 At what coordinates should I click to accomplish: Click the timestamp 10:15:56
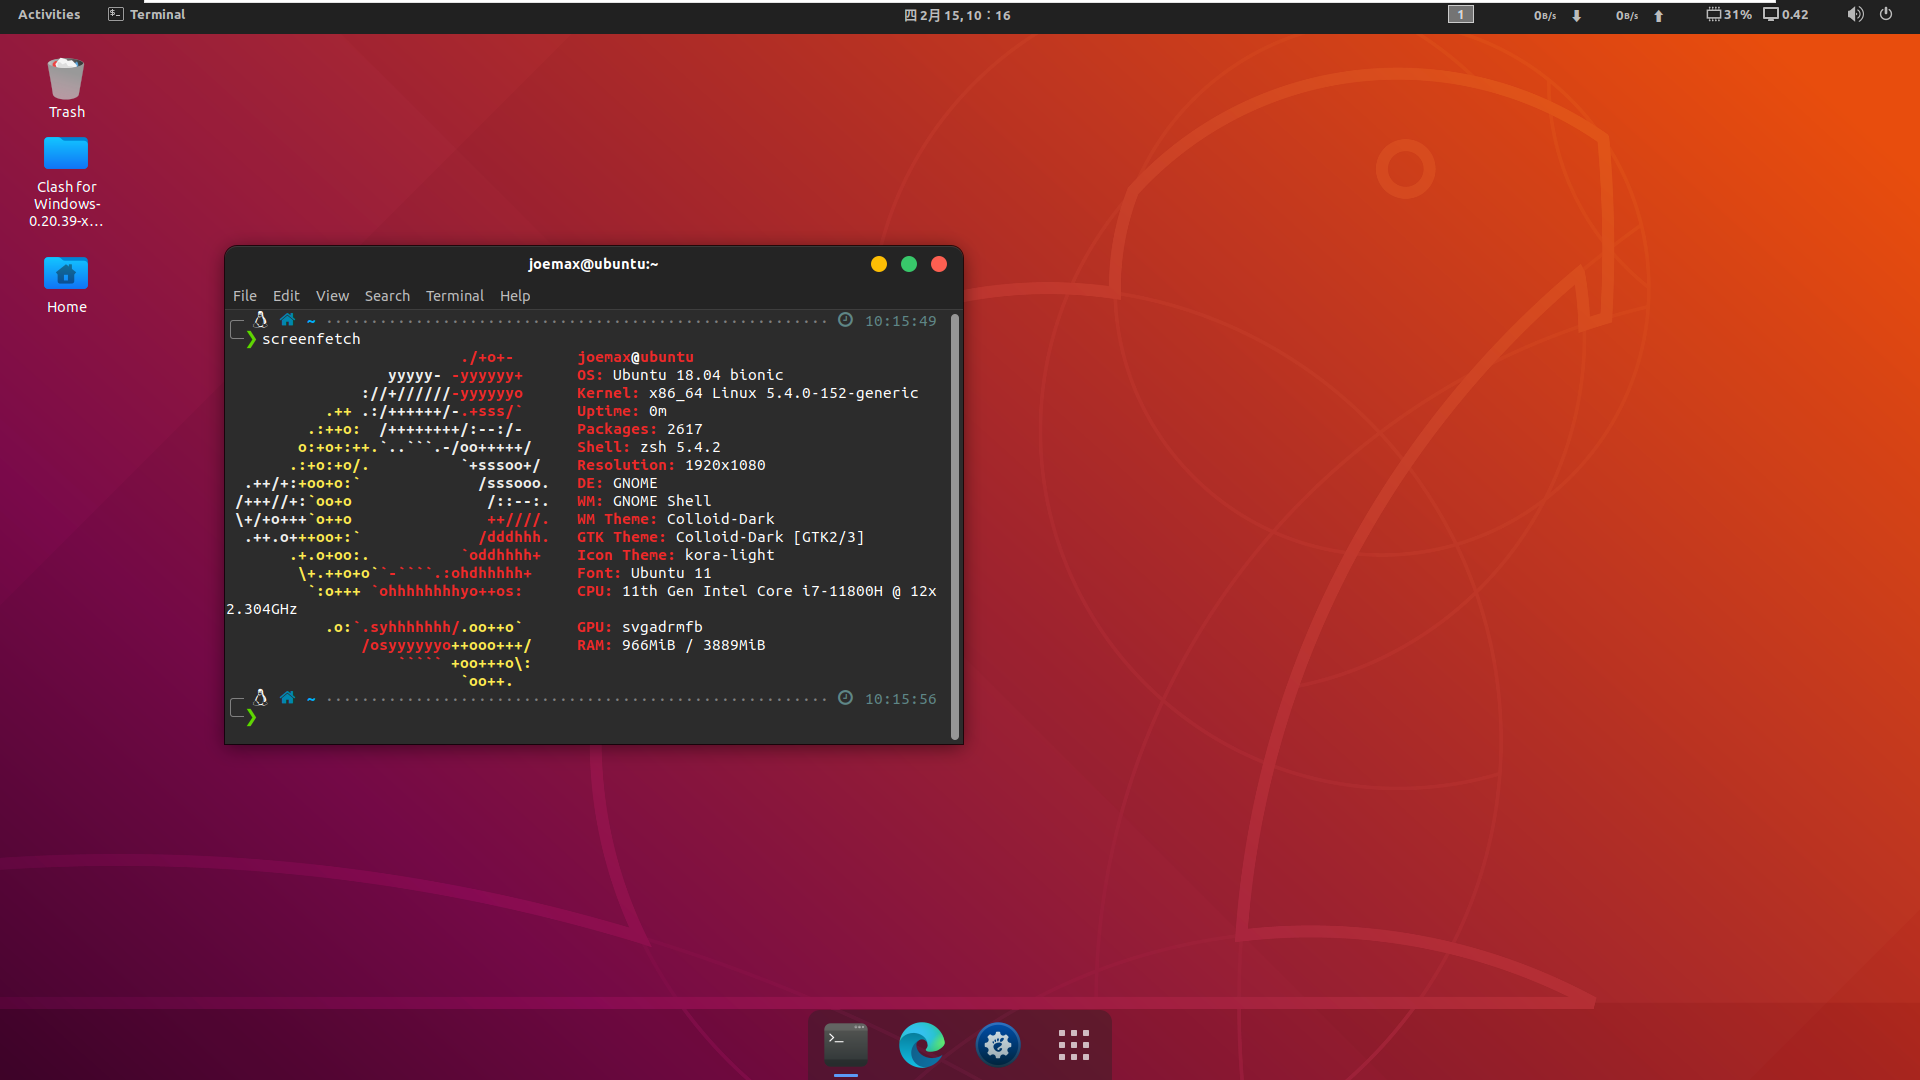click(901, 699)
